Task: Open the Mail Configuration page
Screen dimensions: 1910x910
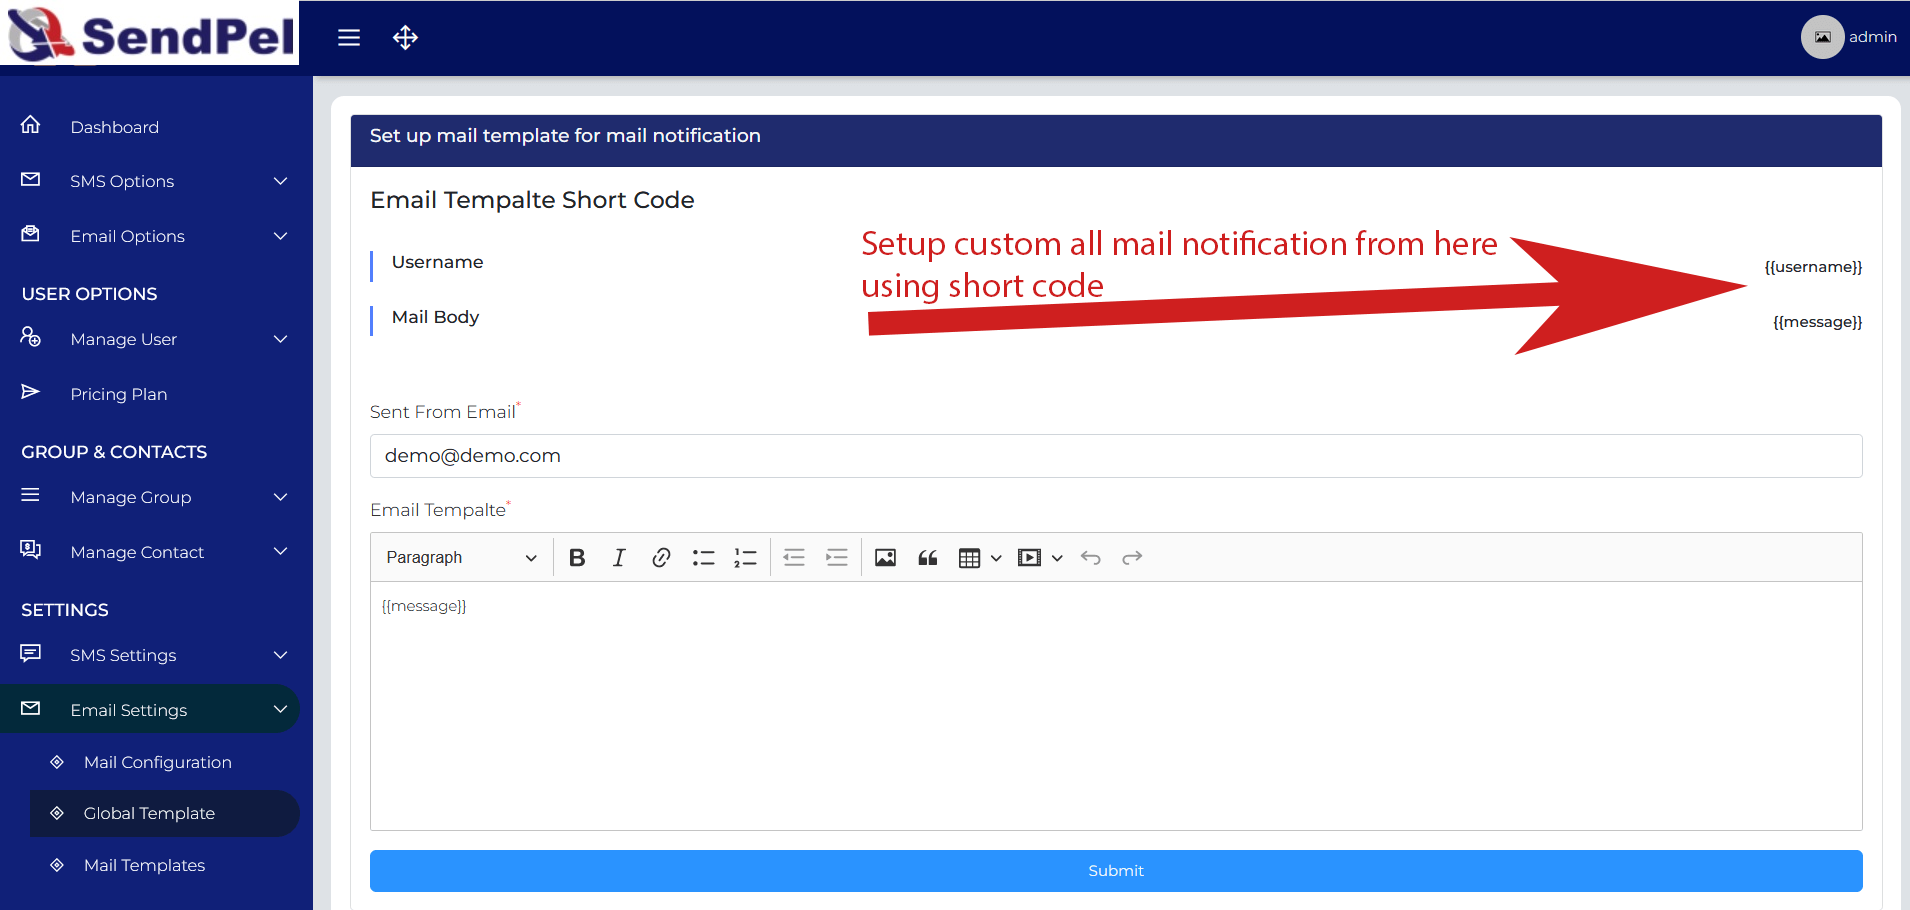Action: 157,762
